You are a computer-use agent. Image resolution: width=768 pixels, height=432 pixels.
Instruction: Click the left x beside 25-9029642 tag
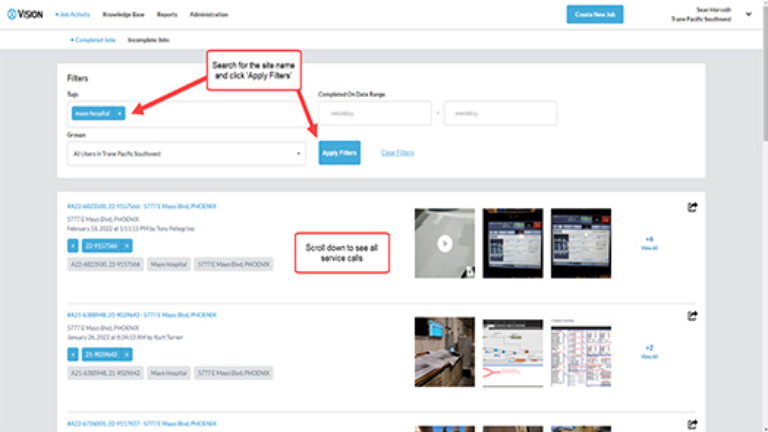tap(72, 354)
